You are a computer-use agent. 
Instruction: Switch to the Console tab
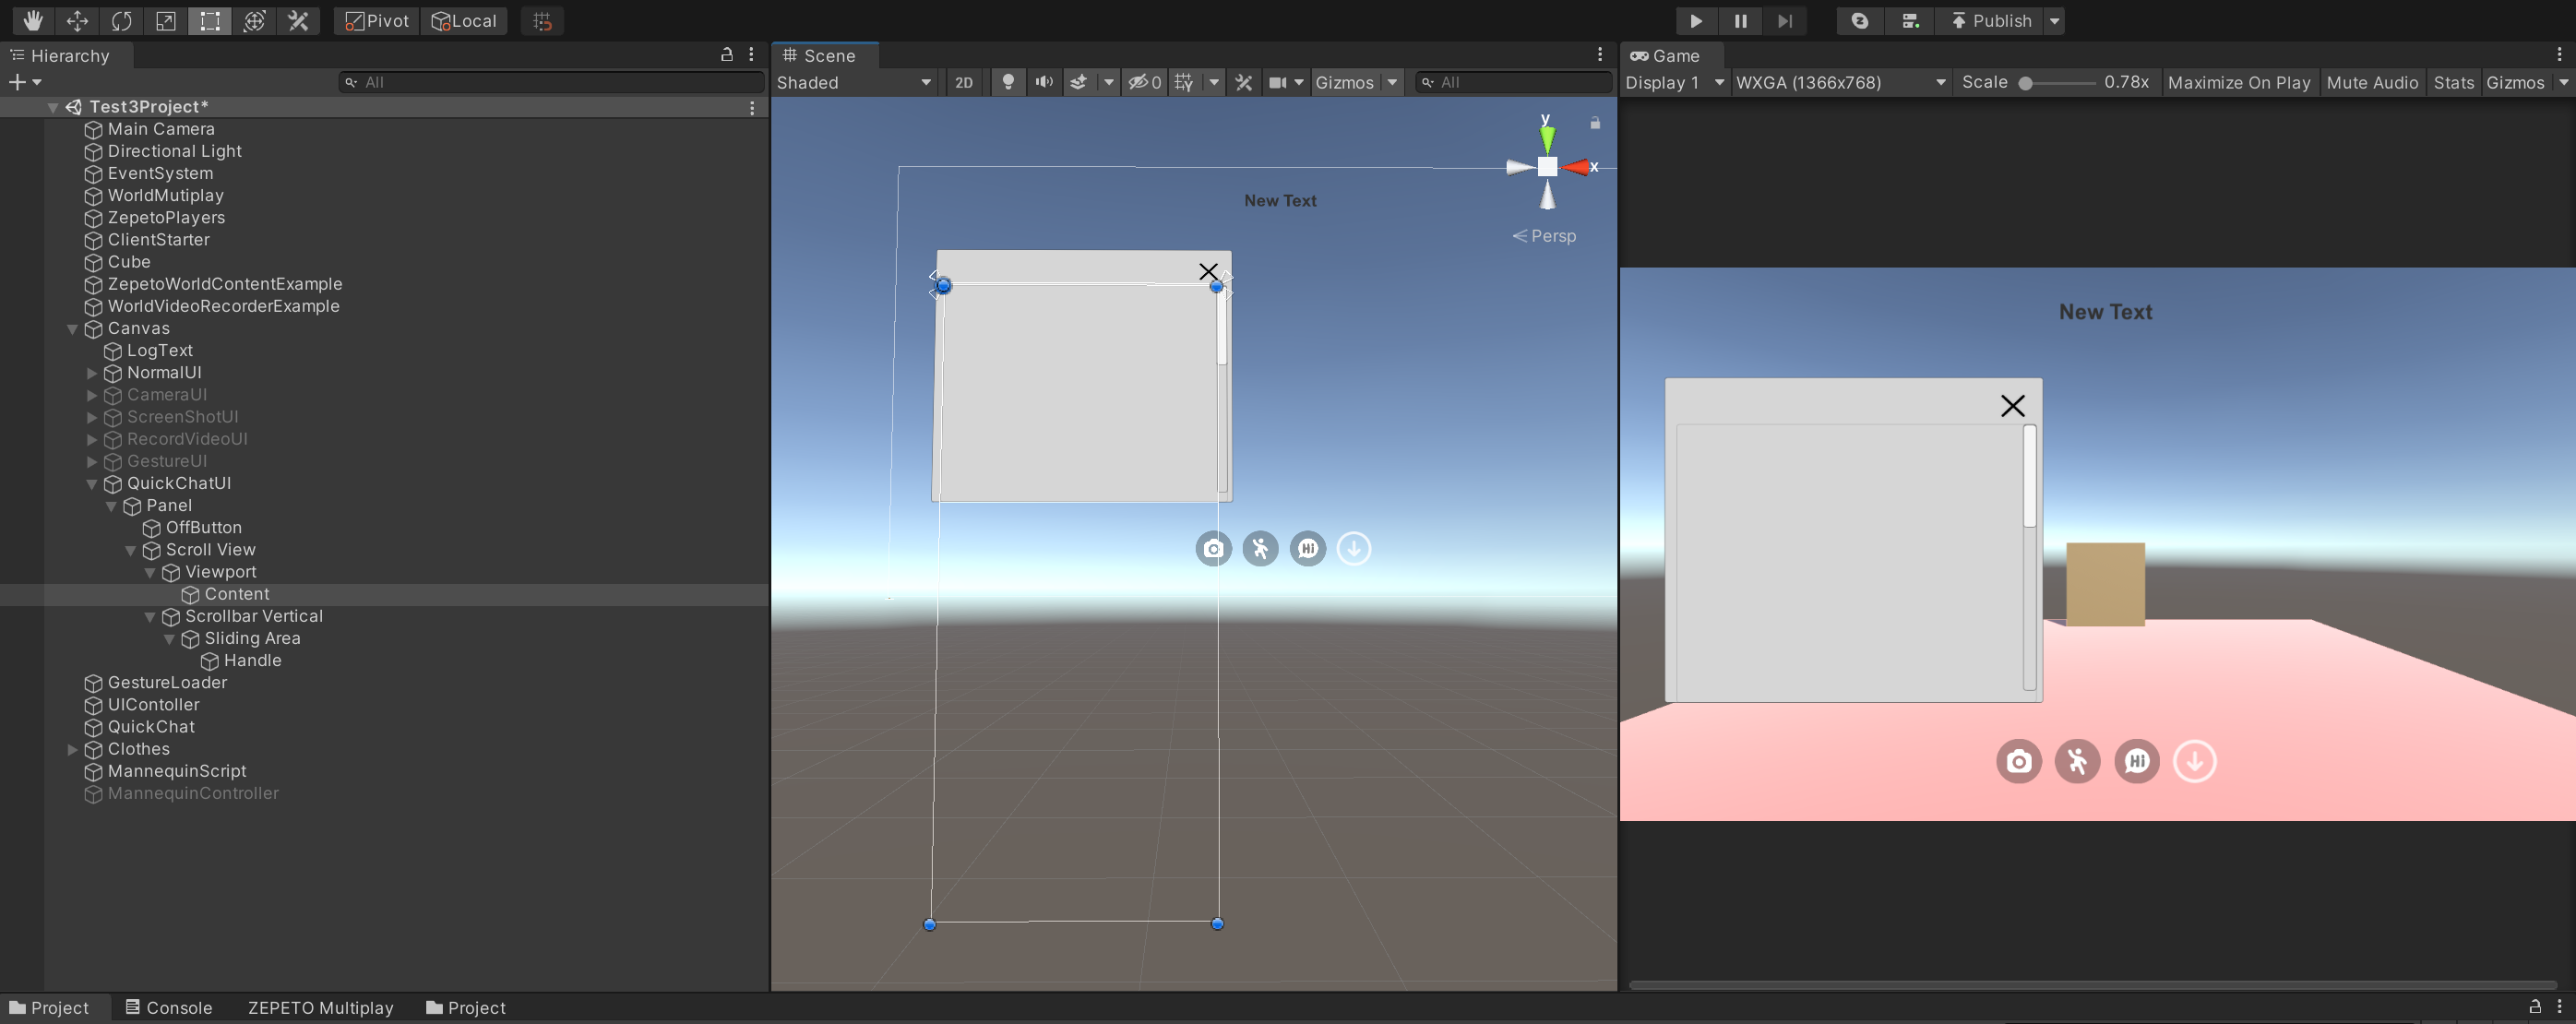(168, 1007)
